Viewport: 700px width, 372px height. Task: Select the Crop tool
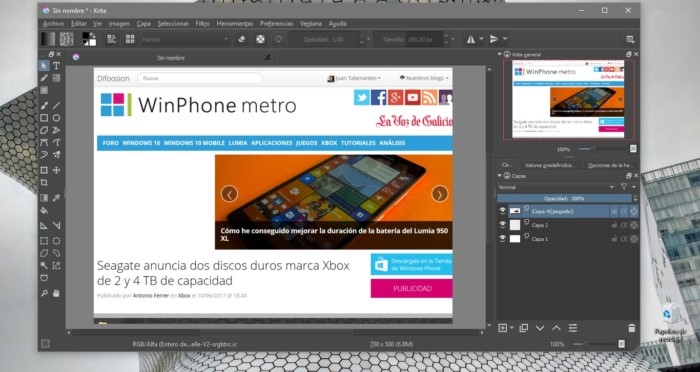click(44, 182)
